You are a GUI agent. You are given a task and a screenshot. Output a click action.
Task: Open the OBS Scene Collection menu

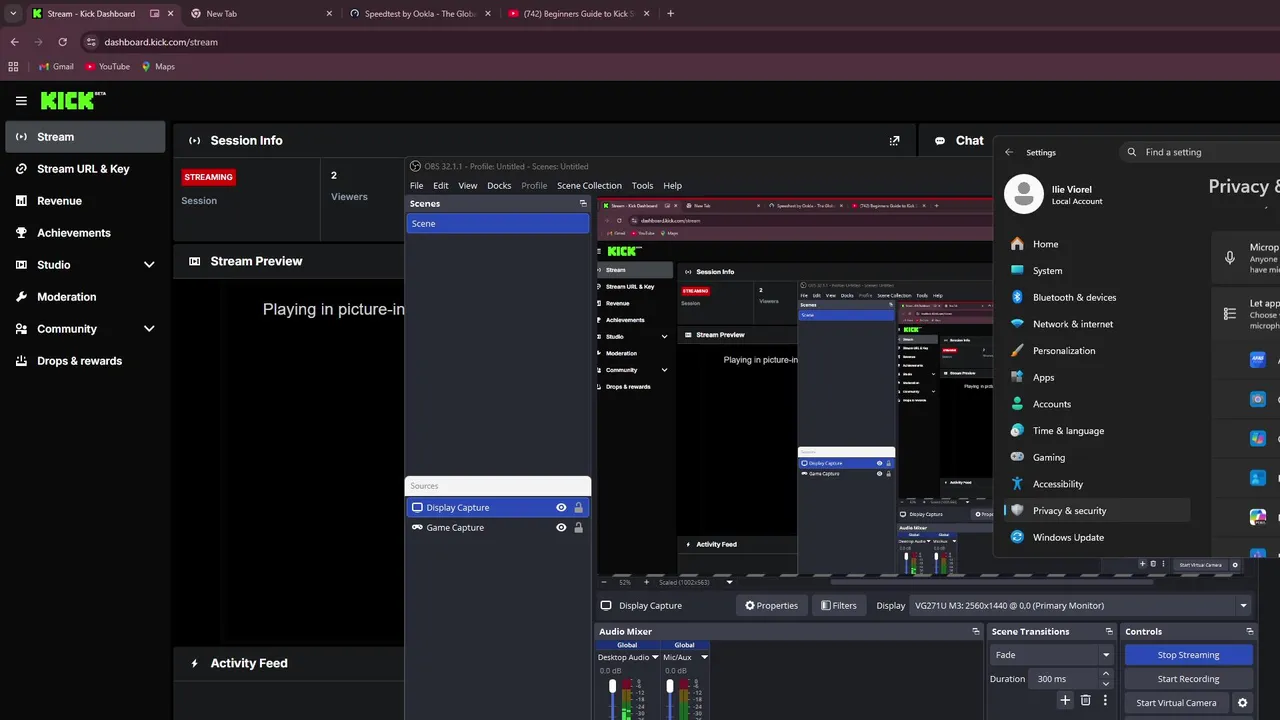589,185
